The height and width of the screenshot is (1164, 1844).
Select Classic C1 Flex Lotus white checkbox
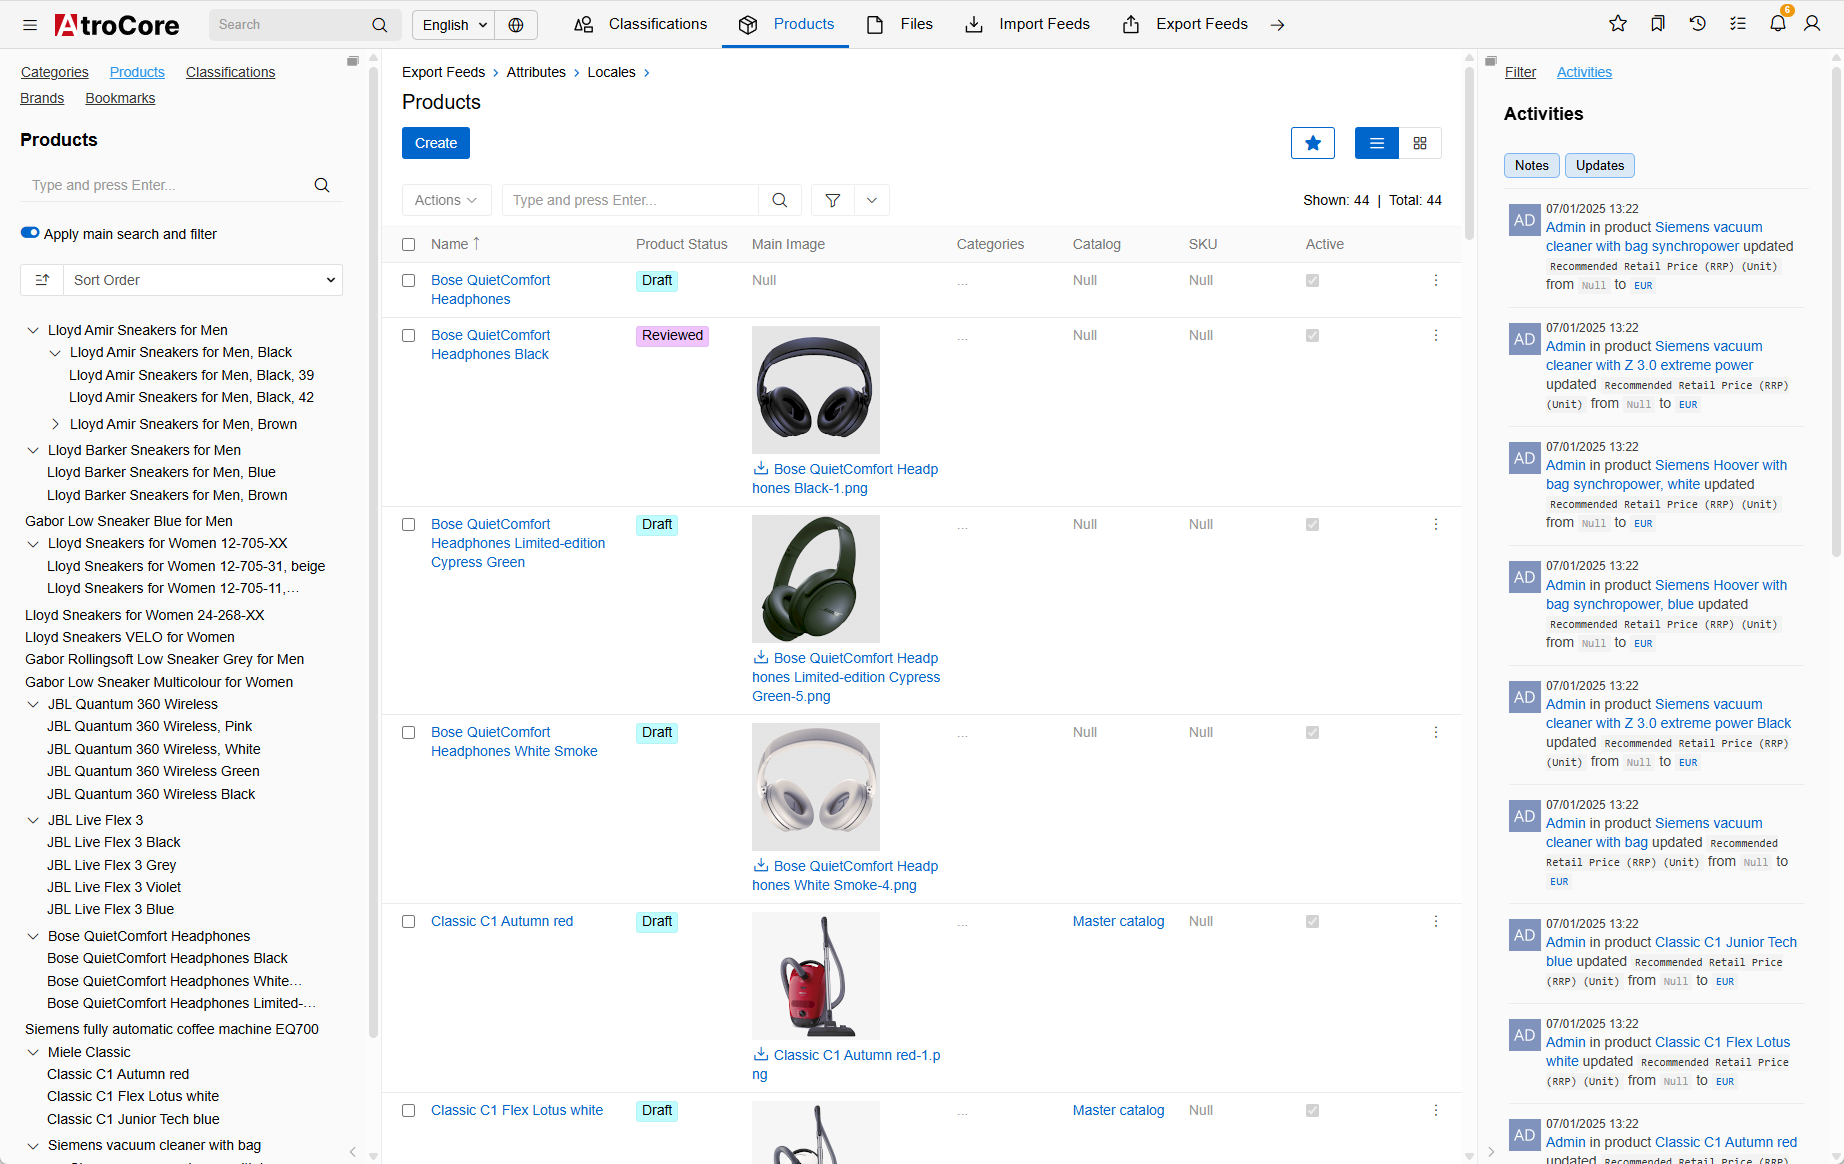coord(408,1111)
